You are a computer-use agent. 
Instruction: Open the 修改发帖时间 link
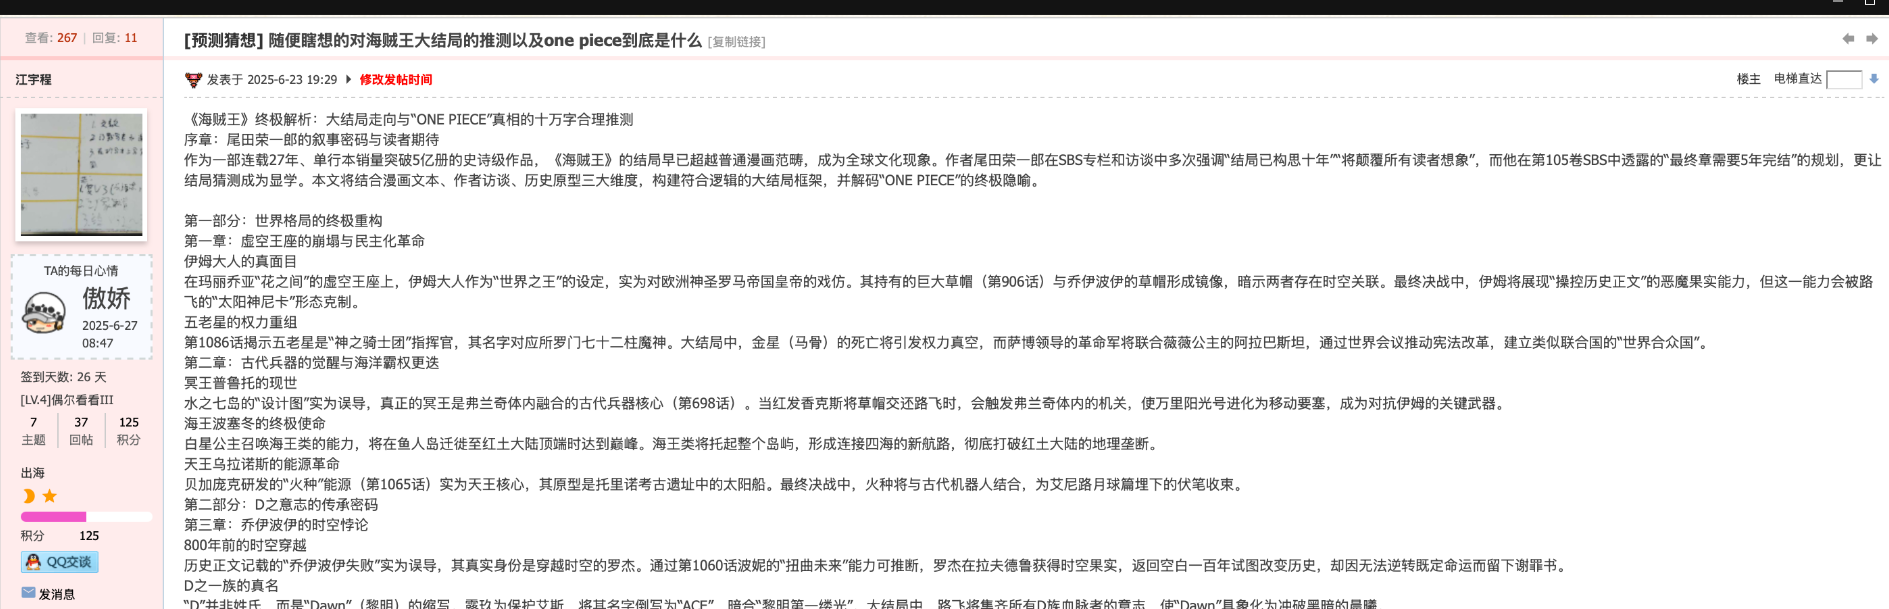pyautogui.click(x=396, y=80)
